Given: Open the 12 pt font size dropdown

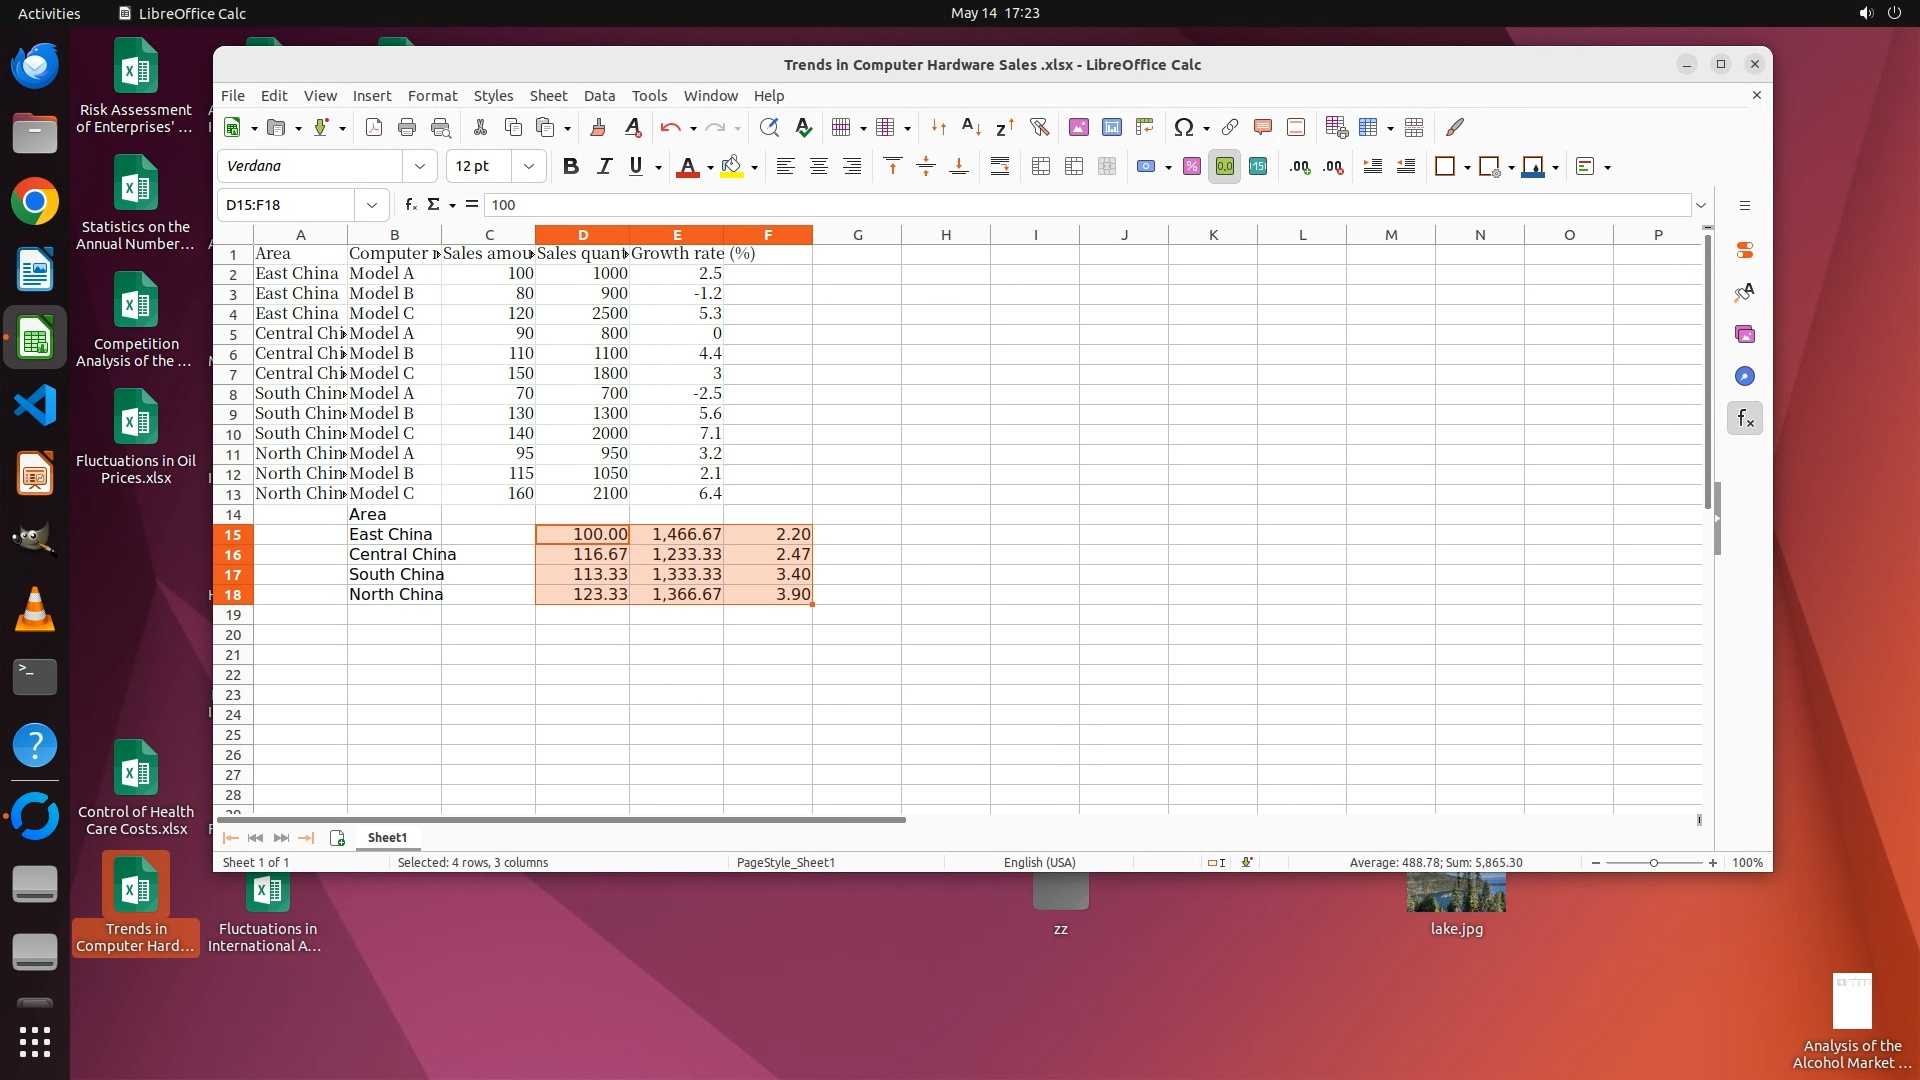Looking at the screenshot, I should 529,166.
